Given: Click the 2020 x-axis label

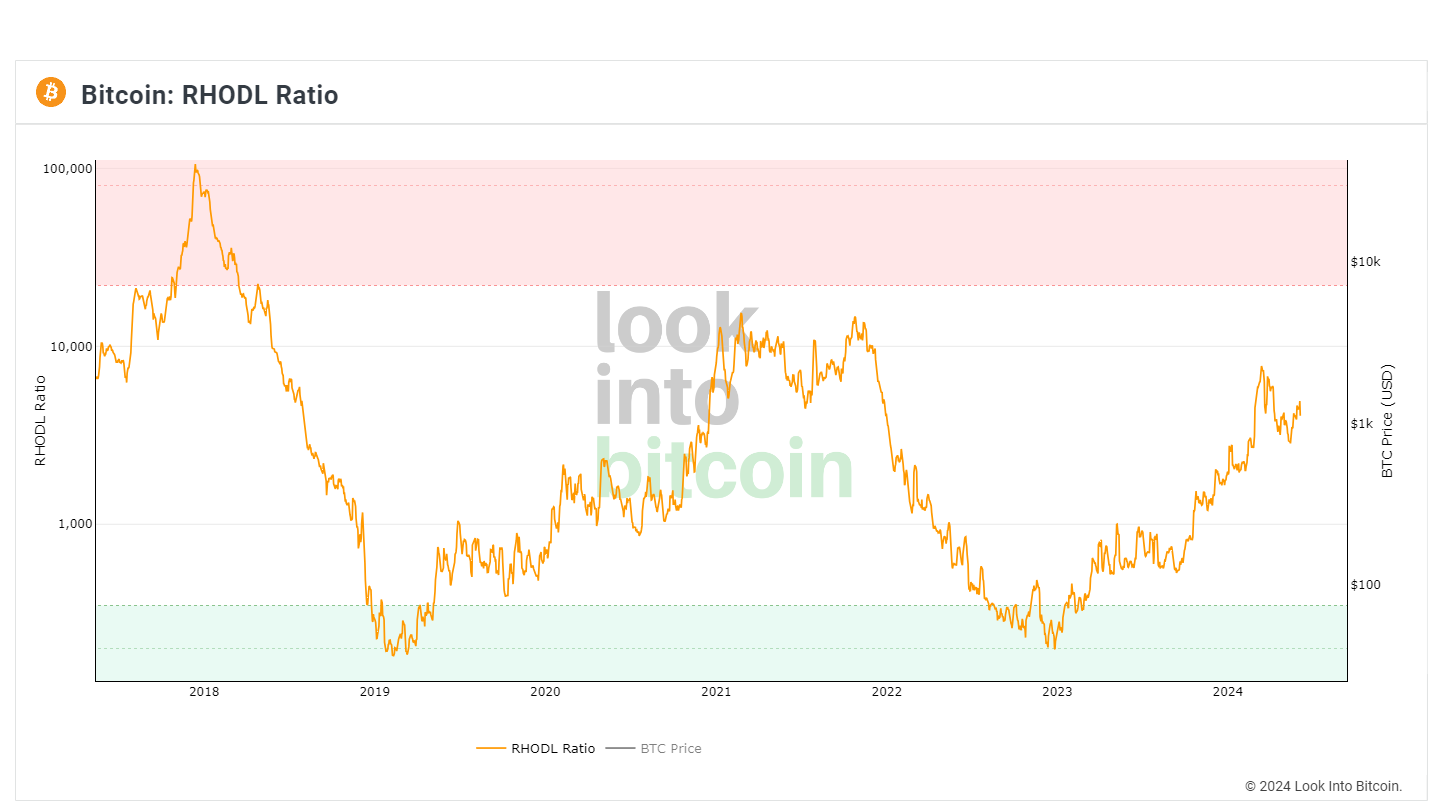Looking at the screenshot, I should click(545, 692).
